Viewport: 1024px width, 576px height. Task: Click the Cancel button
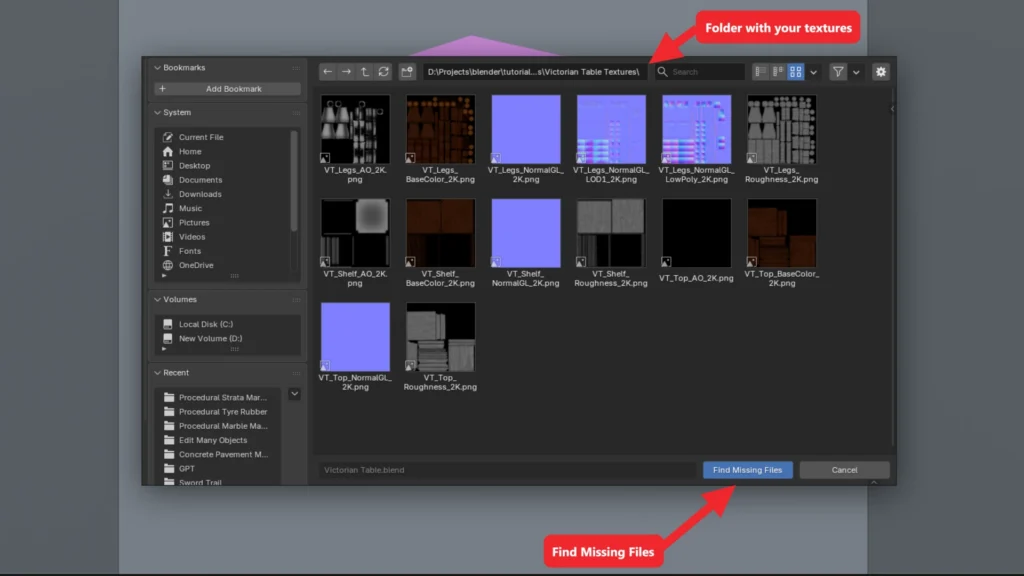(844, 470)
